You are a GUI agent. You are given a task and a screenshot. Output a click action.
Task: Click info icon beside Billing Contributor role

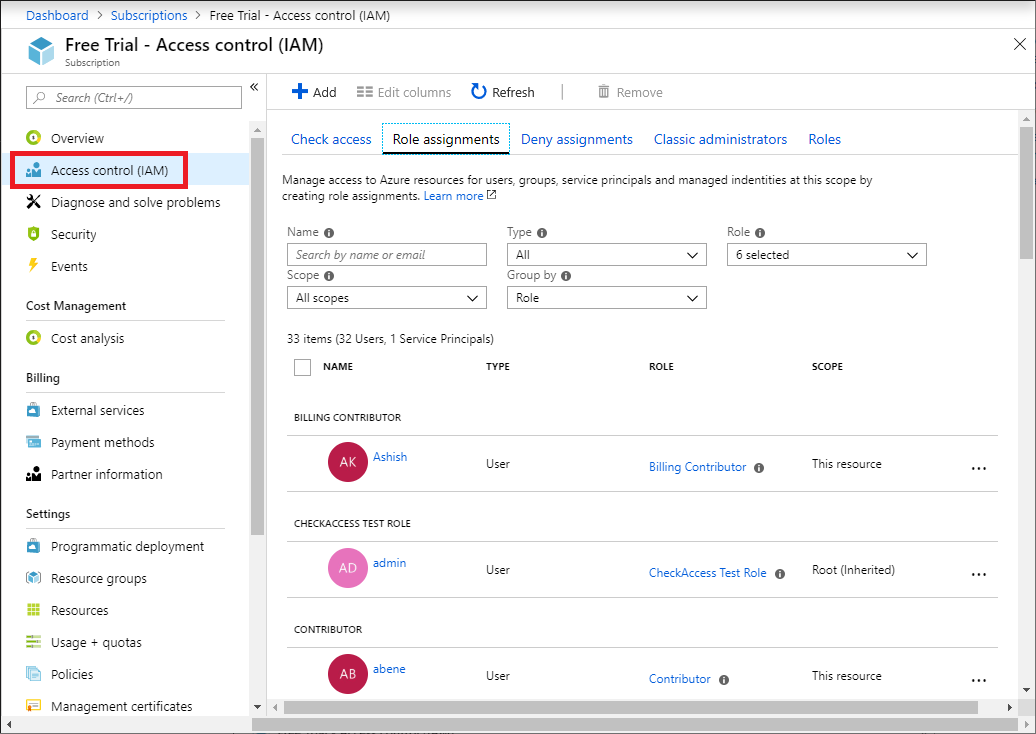pos(759,468)
